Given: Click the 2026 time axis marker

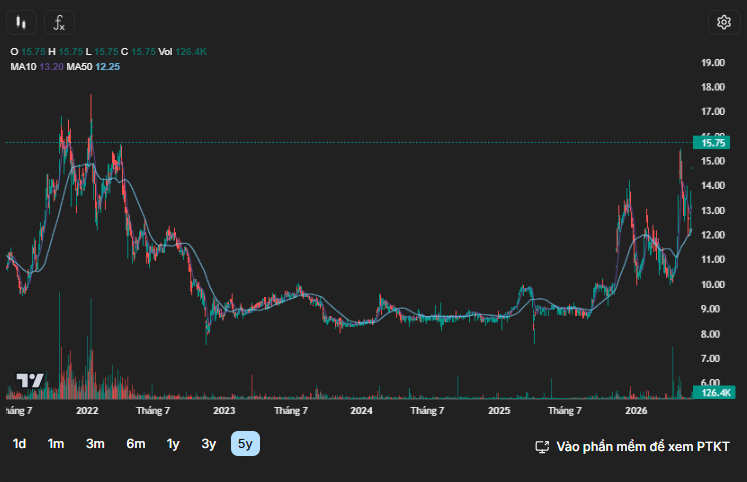Looking at the screenshot, I should [636, 411].
